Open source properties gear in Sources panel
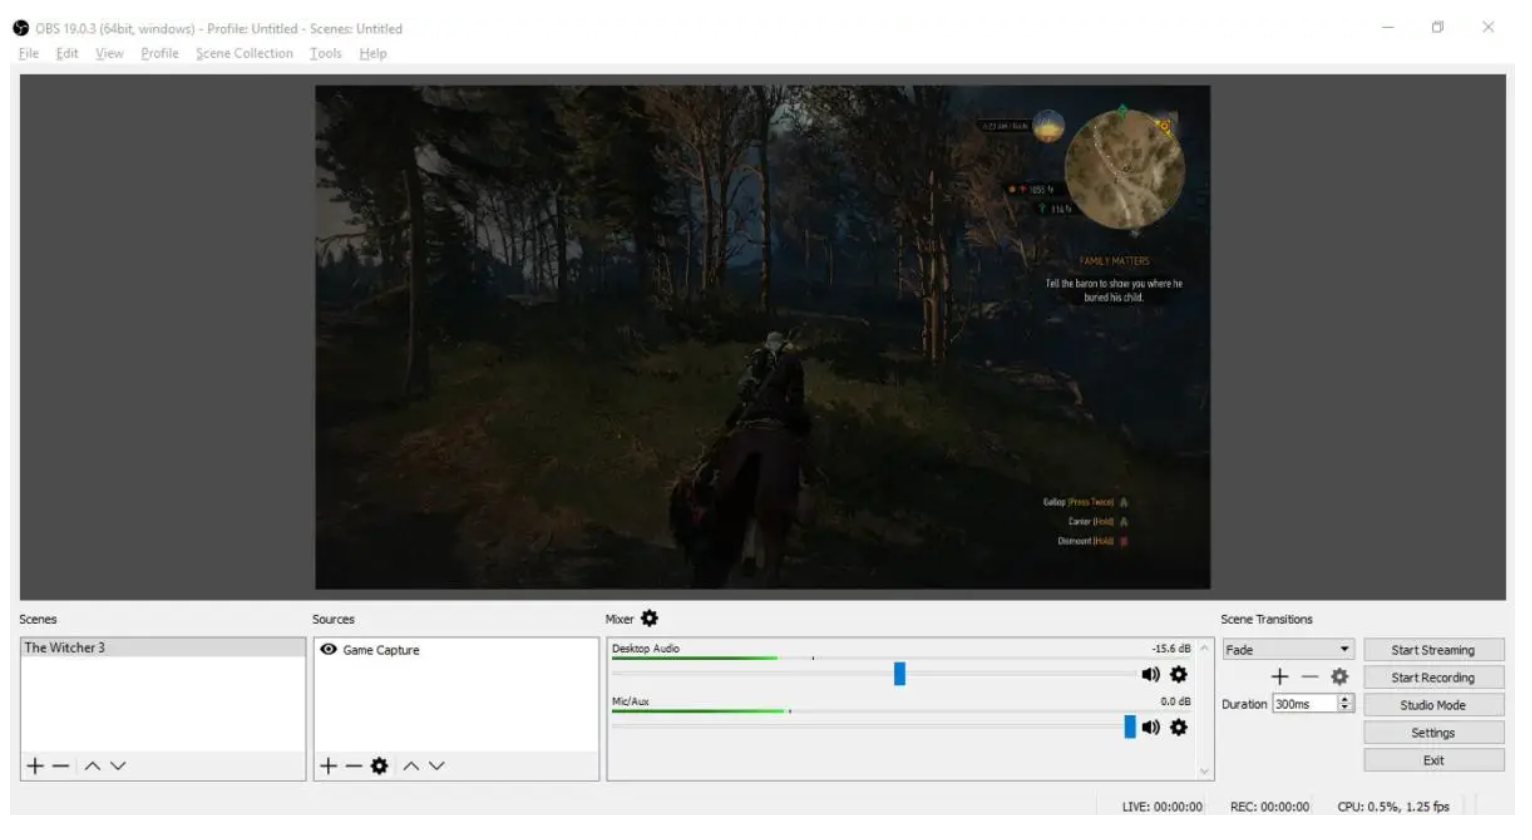Screen dimensions: 1532x840 point(379,766)
